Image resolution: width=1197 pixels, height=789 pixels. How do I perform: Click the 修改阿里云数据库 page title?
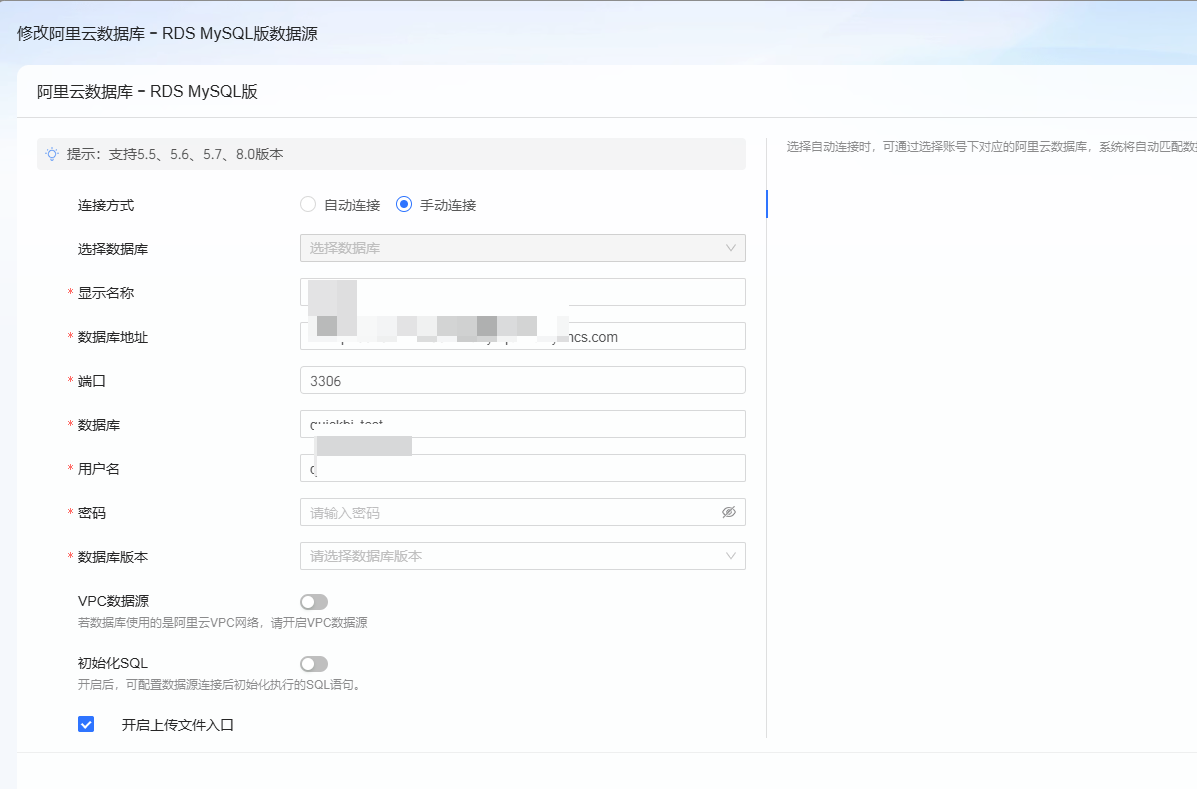[x=167, y=34]
